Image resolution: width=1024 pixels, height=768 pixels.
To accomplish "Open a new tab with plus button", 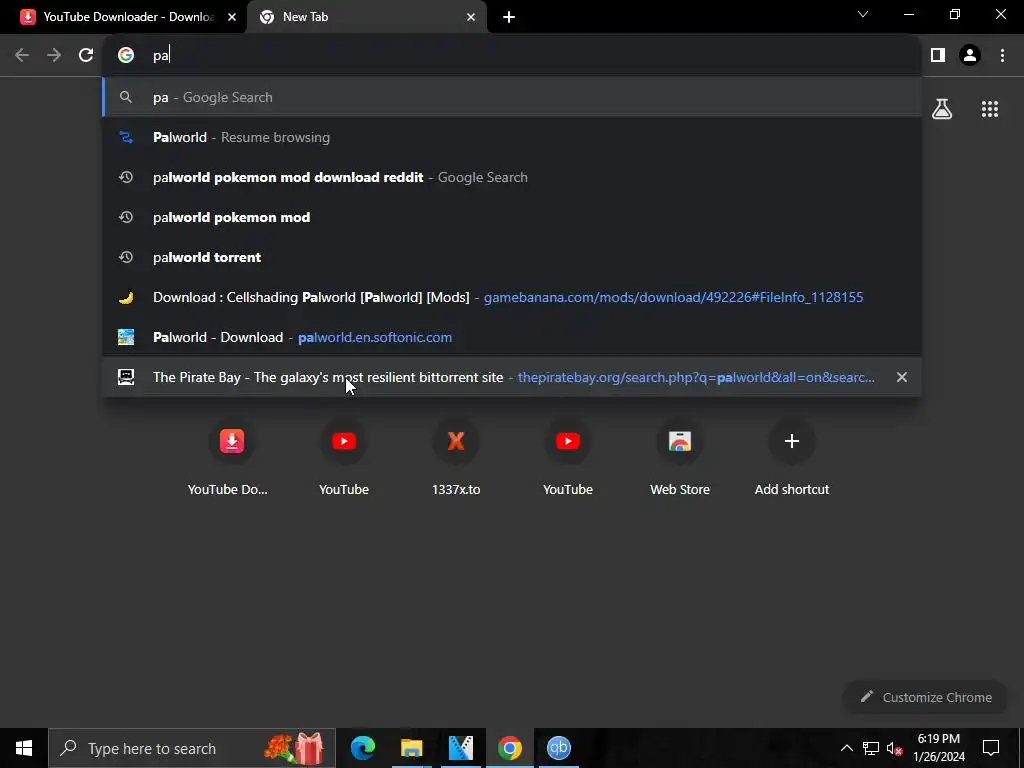I will pos(509,17).
